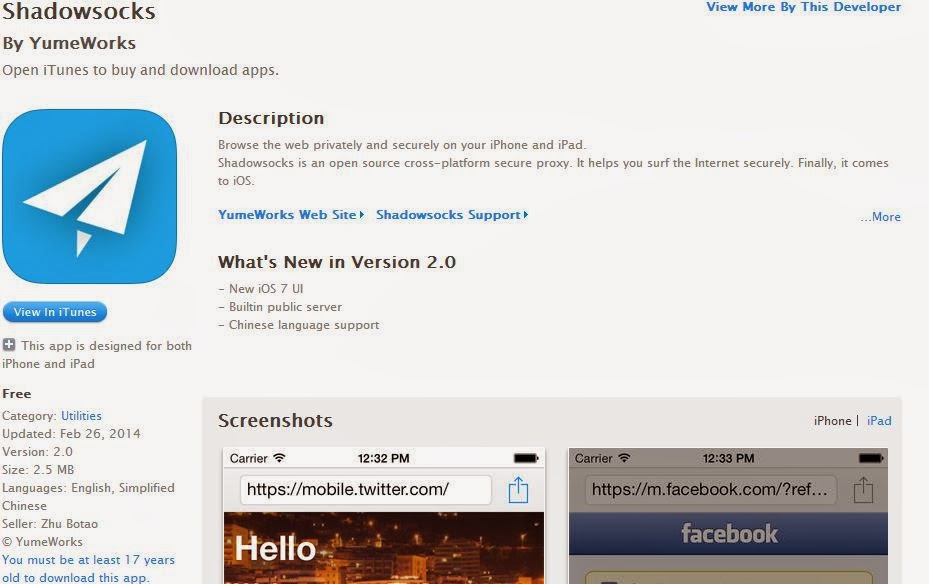
Task: Click the Wi-Fi icon in the Twitter screenshot
Action: point(279,458)
